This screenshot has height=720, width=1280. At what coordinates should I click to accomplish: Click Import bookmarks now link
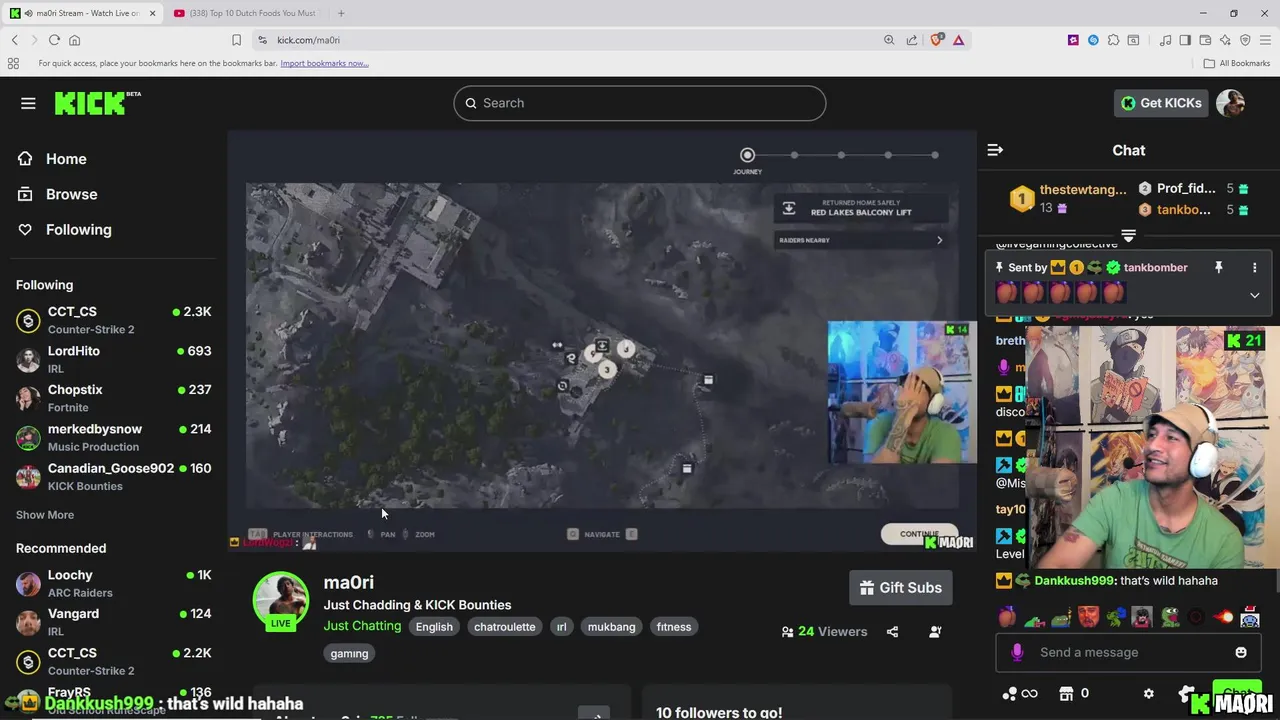[x=324, y=63]
